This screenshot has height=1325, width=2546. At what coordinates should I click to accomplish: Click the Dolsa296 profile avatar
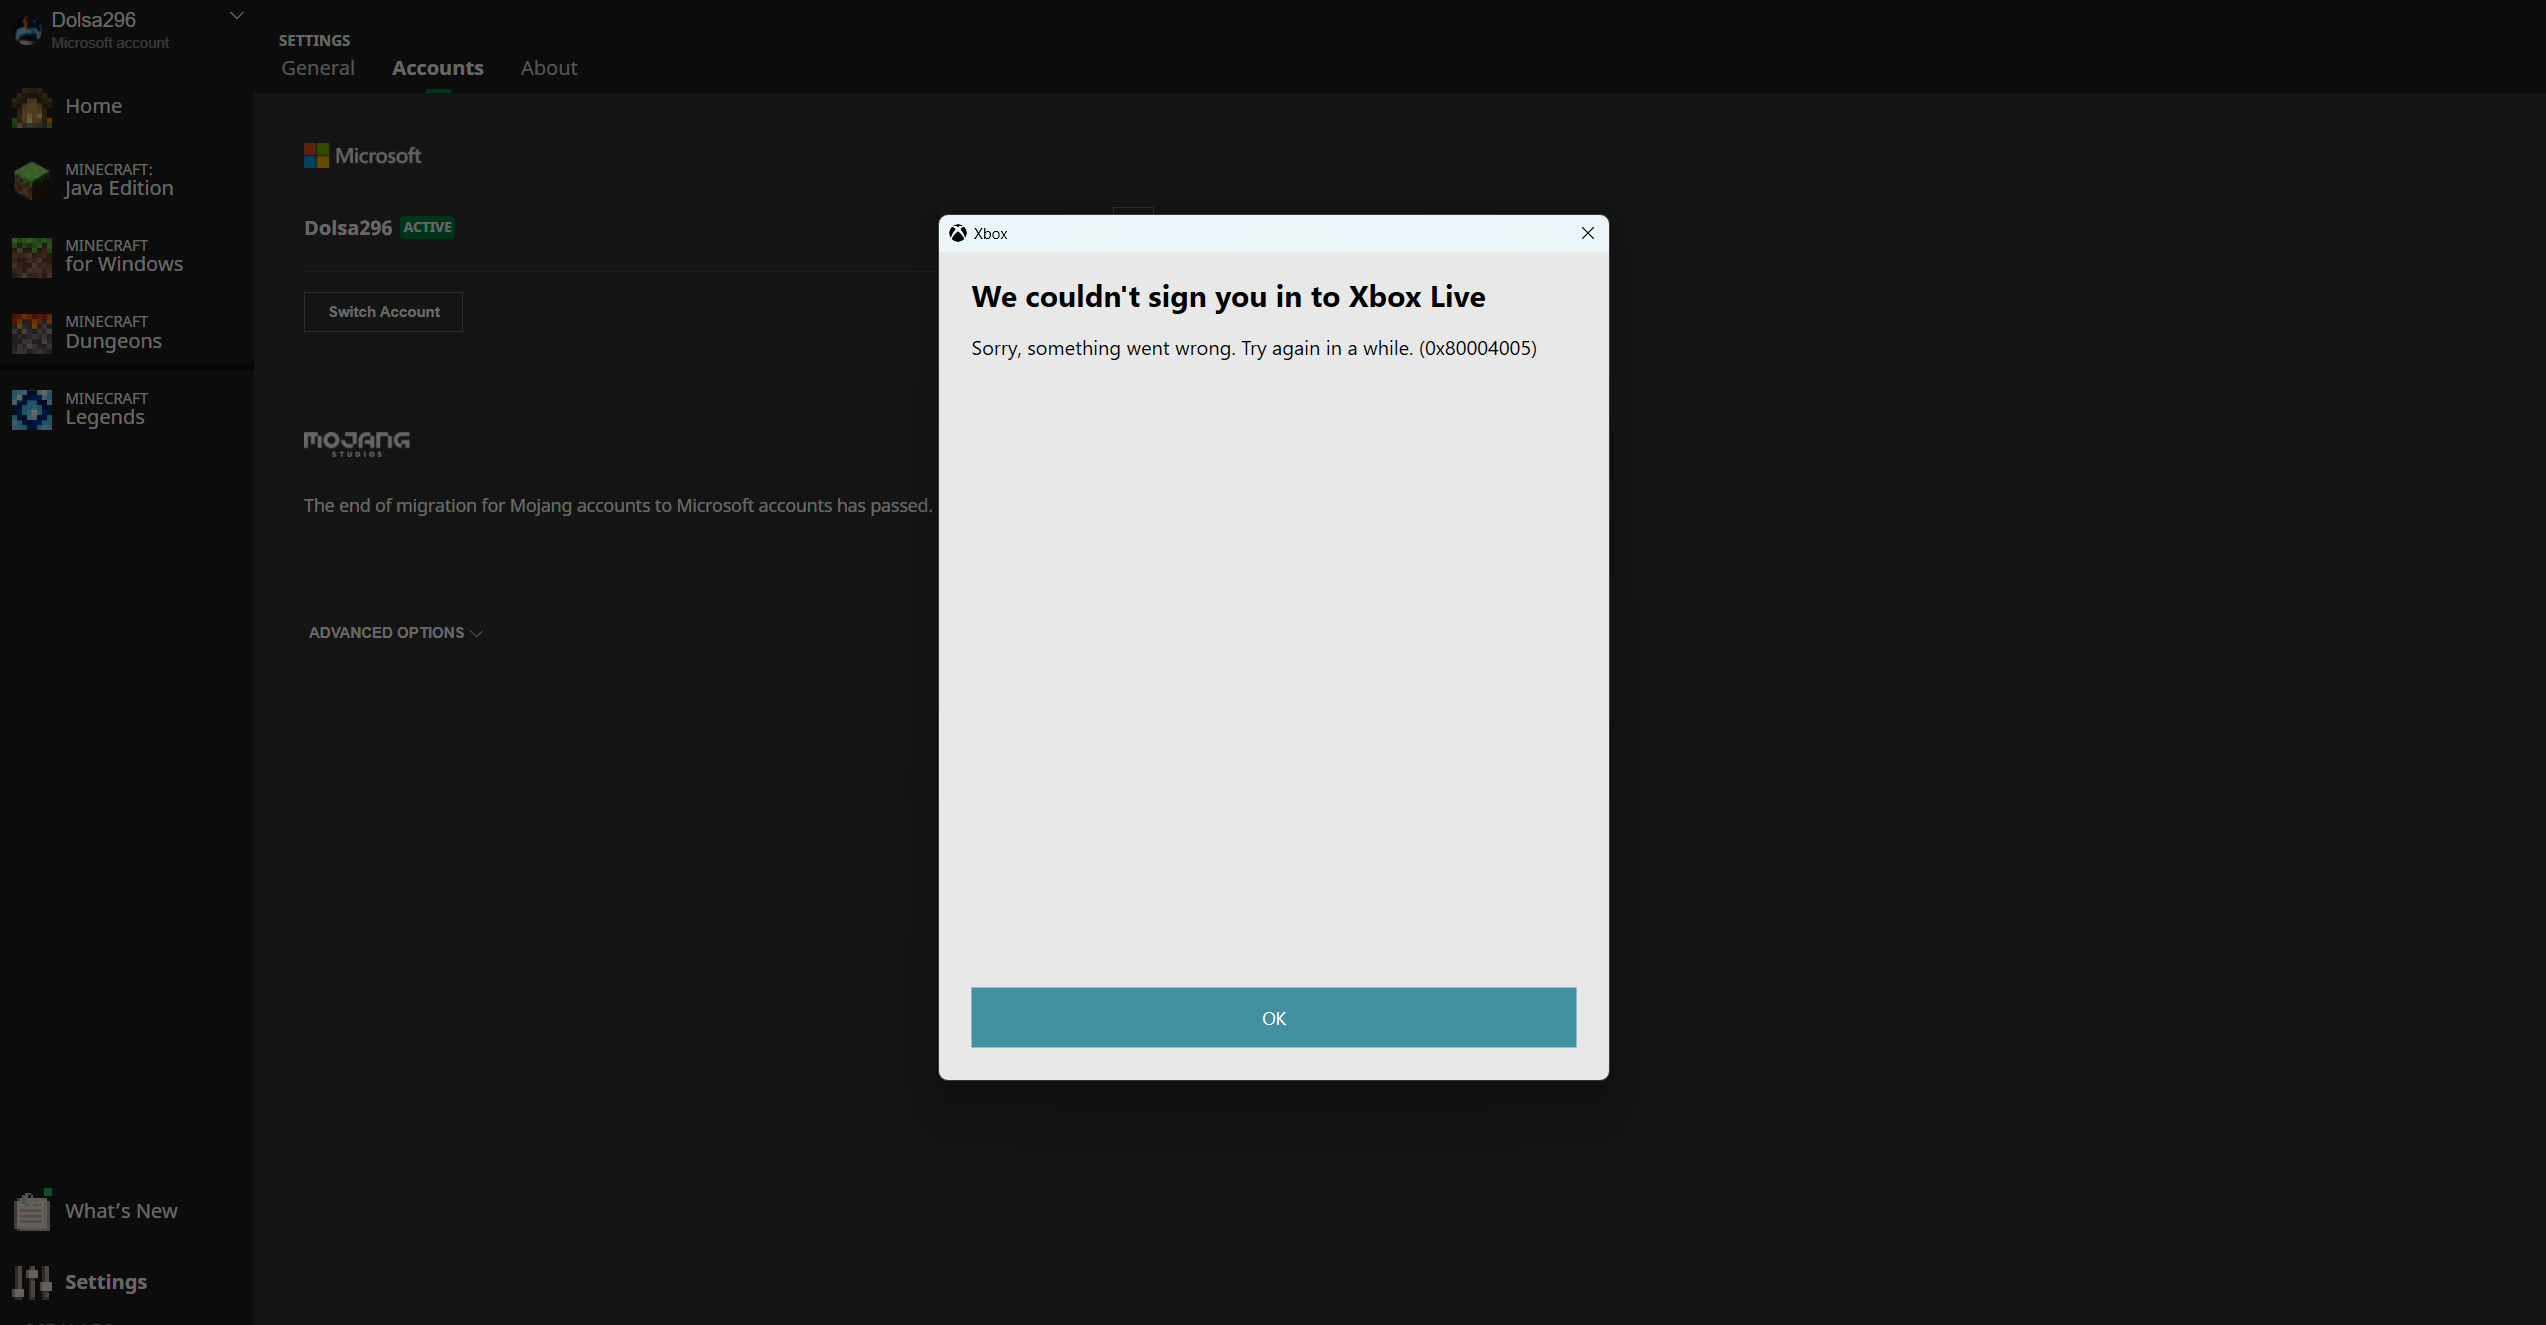click(x=27, y=30)
